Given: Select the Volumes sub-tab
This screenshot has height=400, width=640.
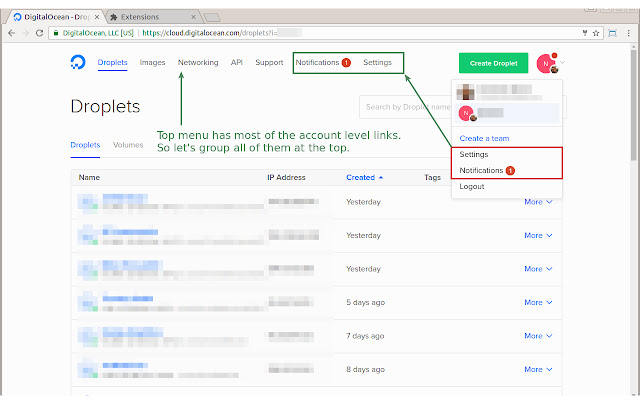Looking at the screenshot, I should tap(128, 145).
